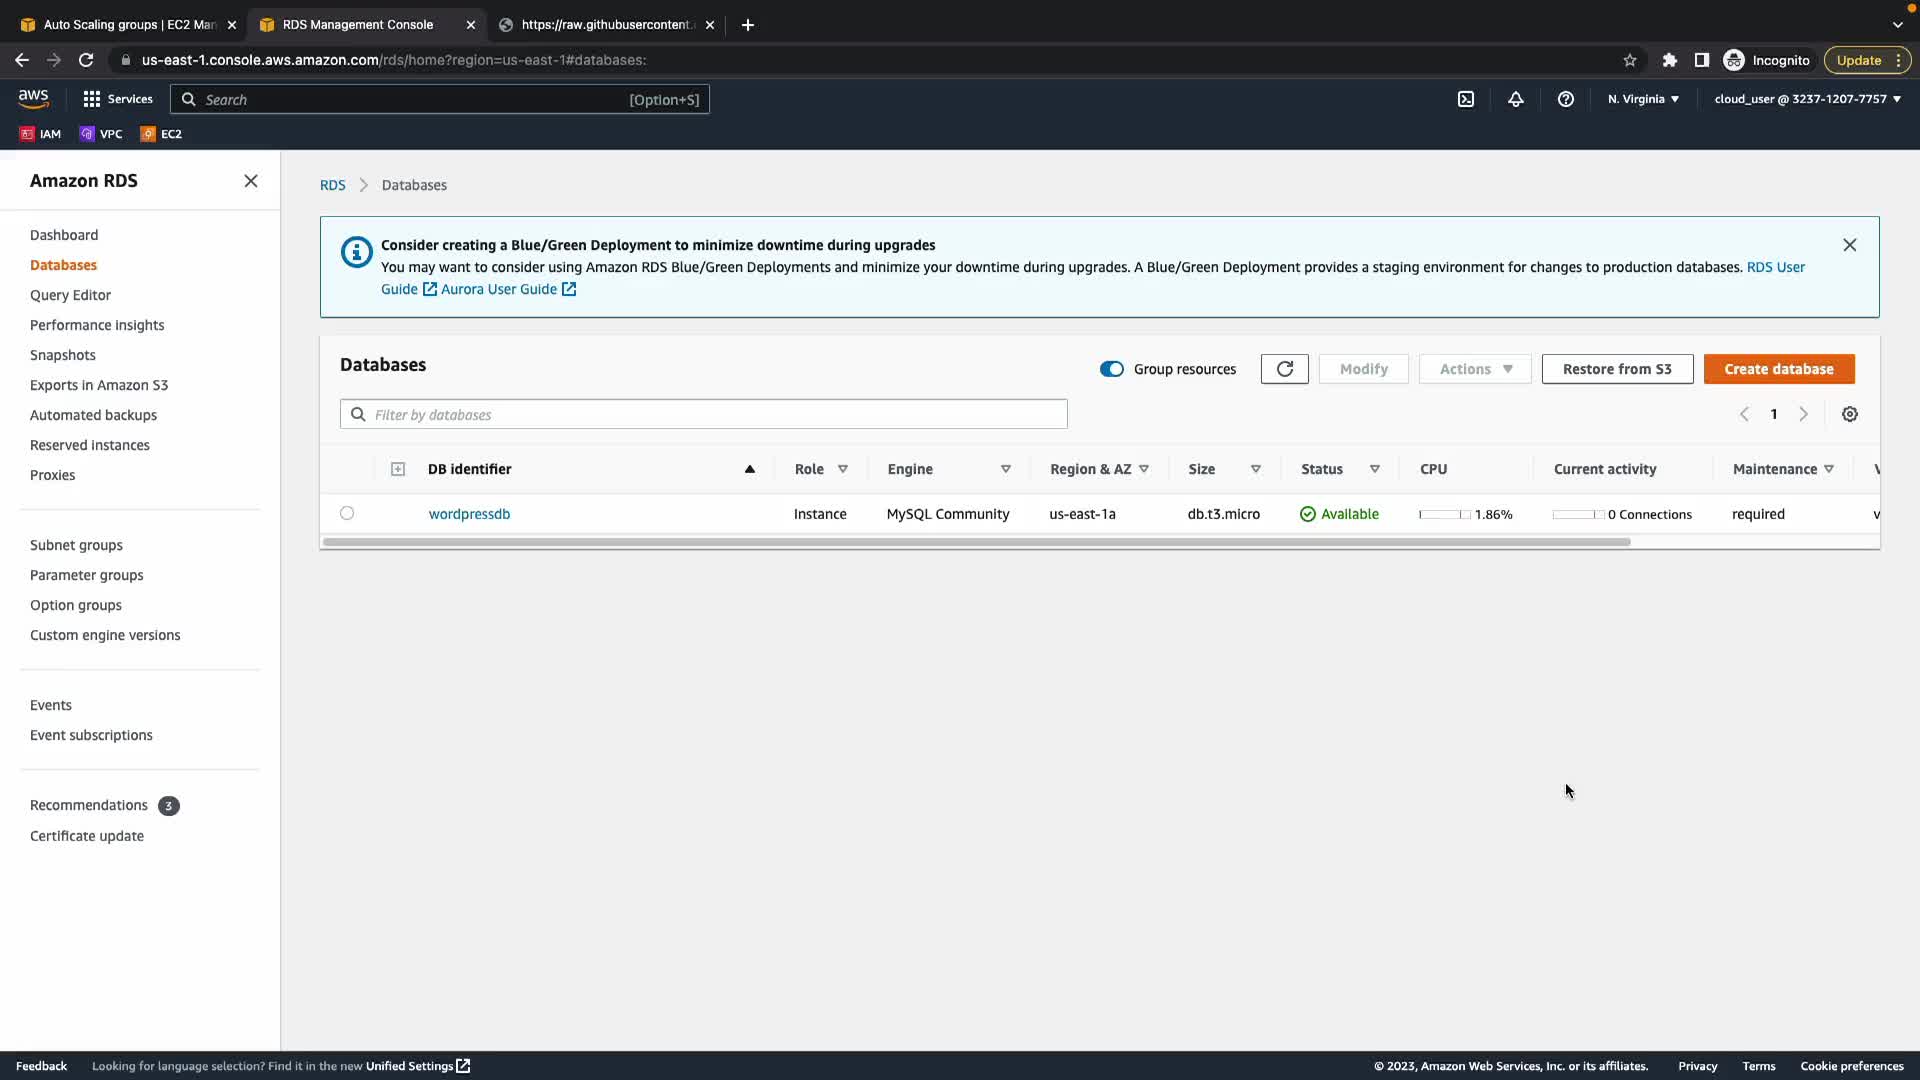Click the AWS logo home icon

33,98
